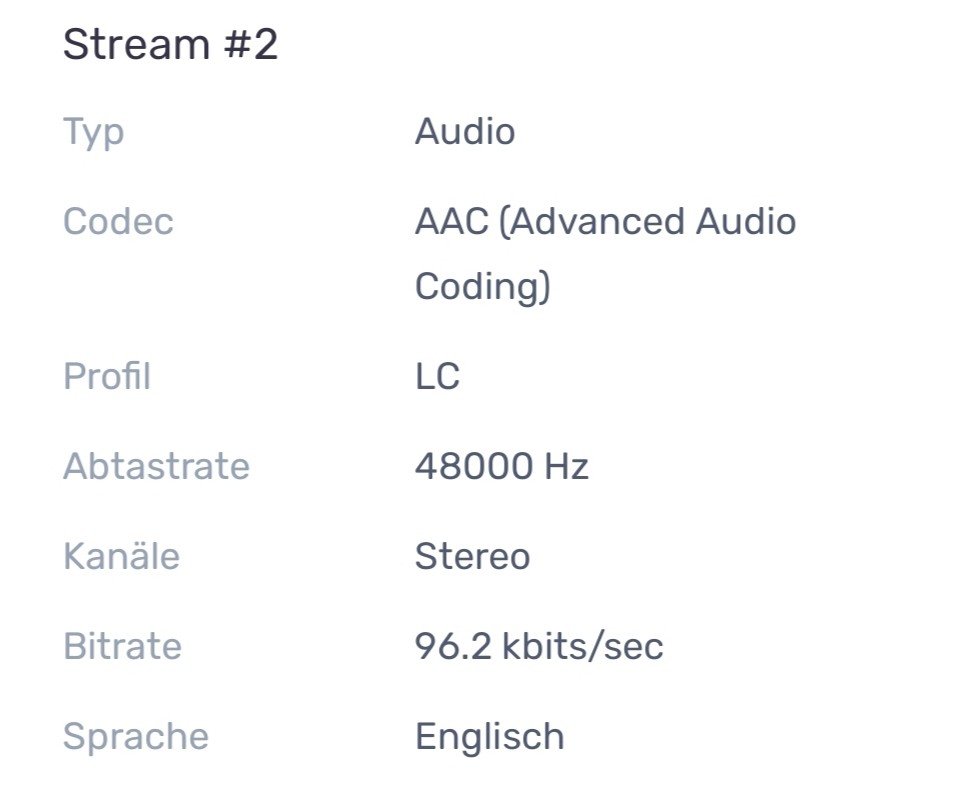Select the Kanäle field label
Viewport: 971px width, 806px height.
pyautogui.click(x=121, y=556)
